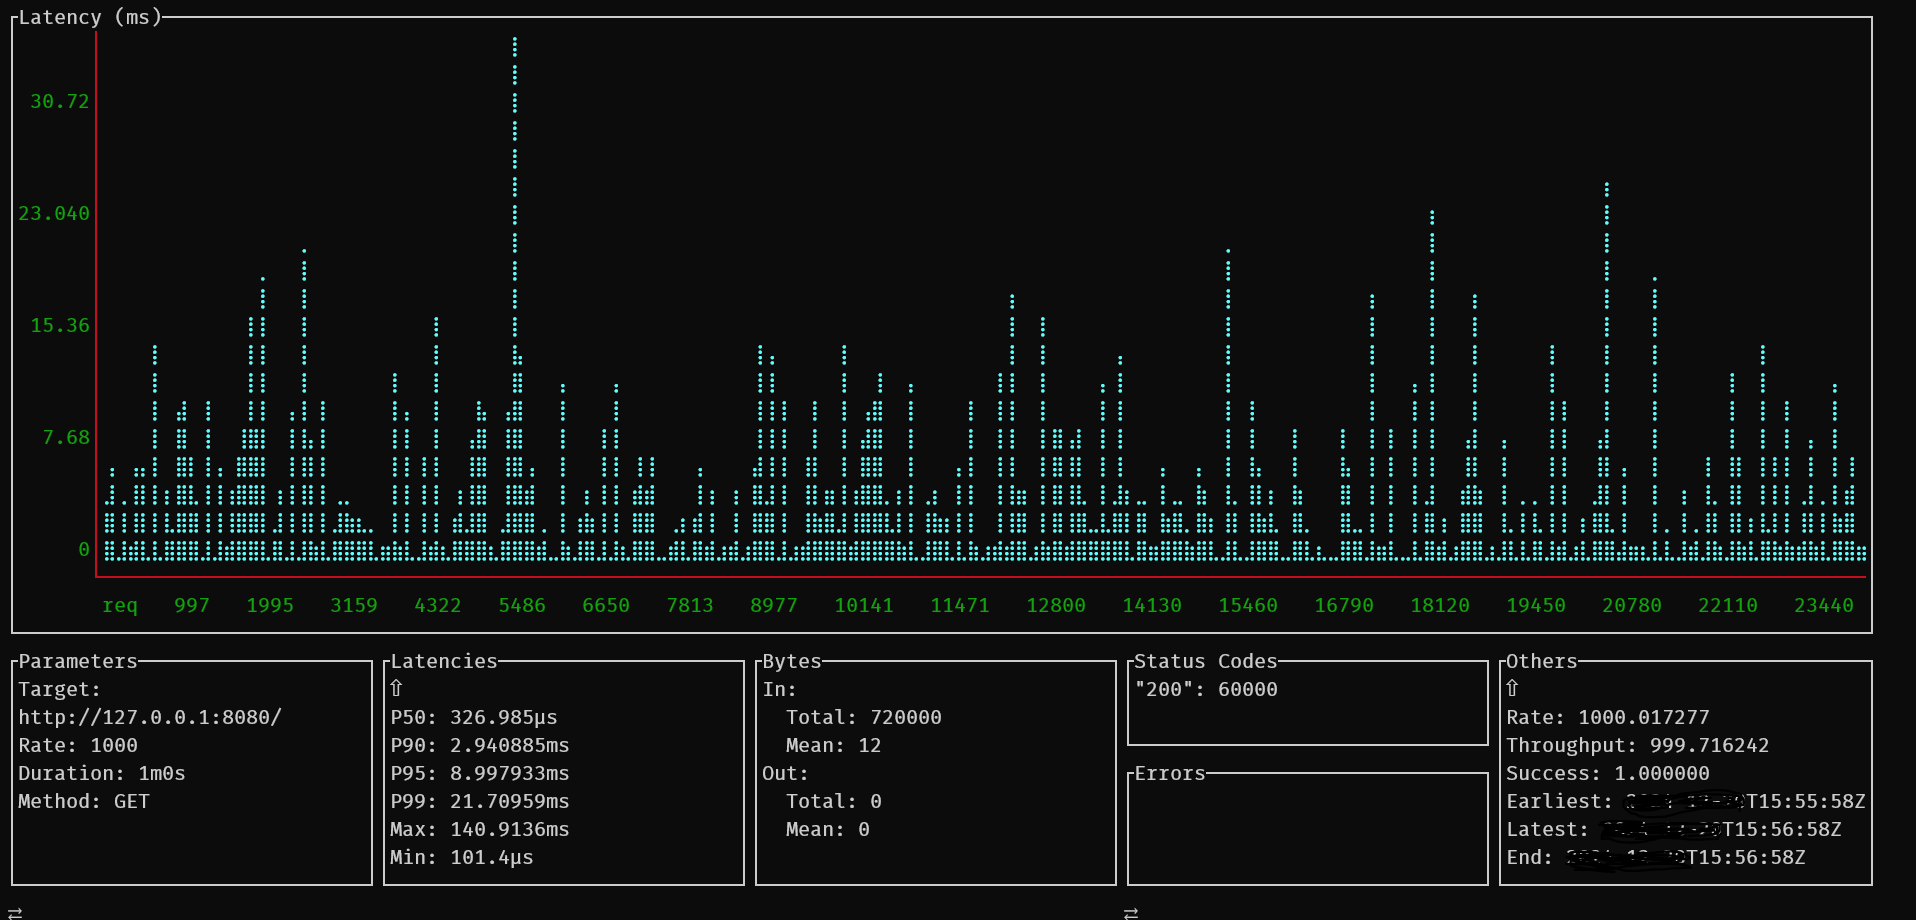Click the Success: 1.000000 value
This screenshot has height=920, width=1916.
coord(1608,773)
